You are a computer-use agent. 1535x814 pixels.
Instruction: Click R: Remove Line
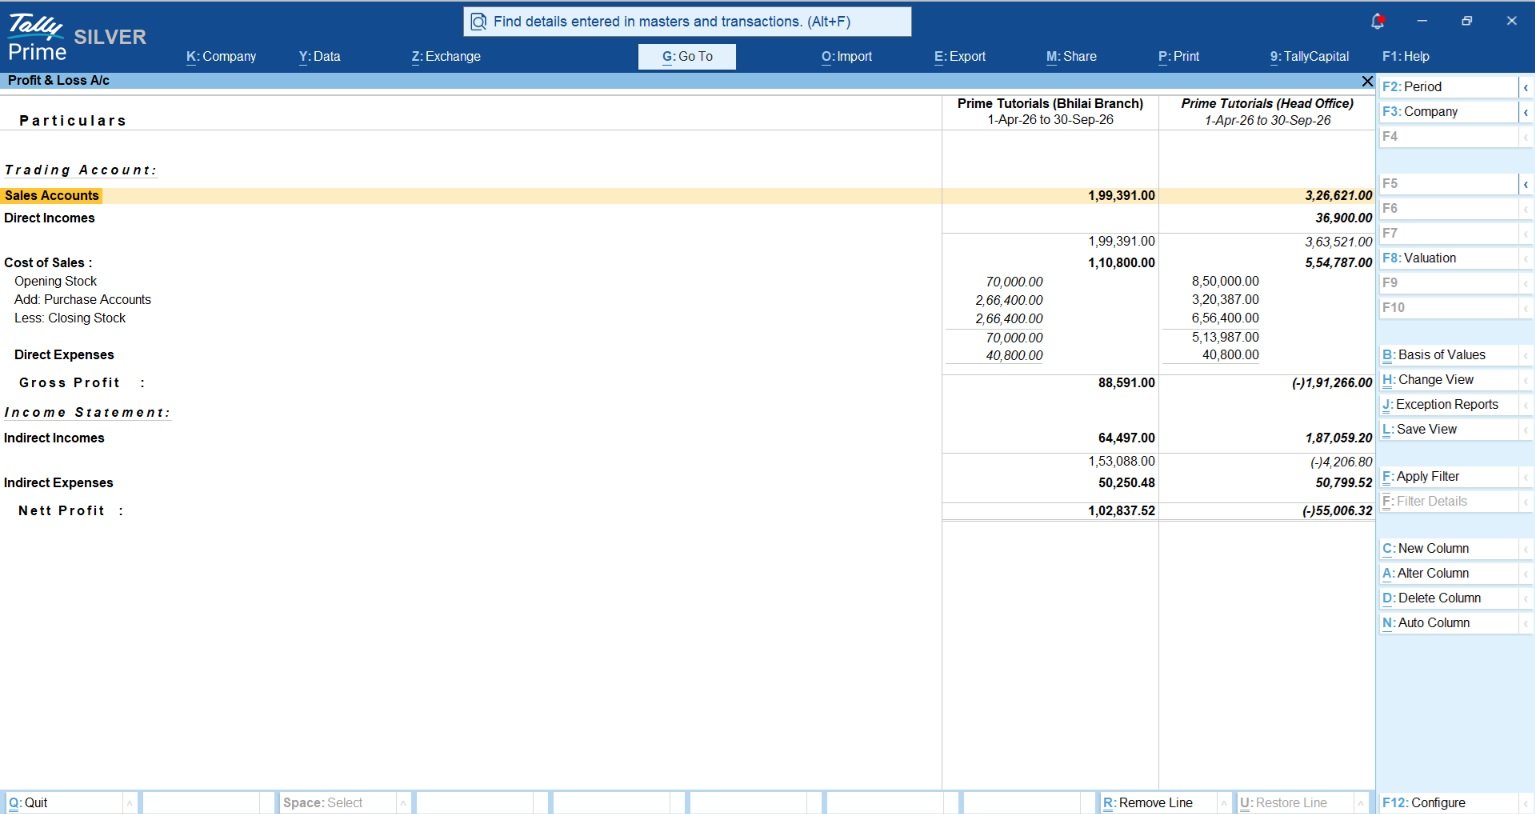1158,803
